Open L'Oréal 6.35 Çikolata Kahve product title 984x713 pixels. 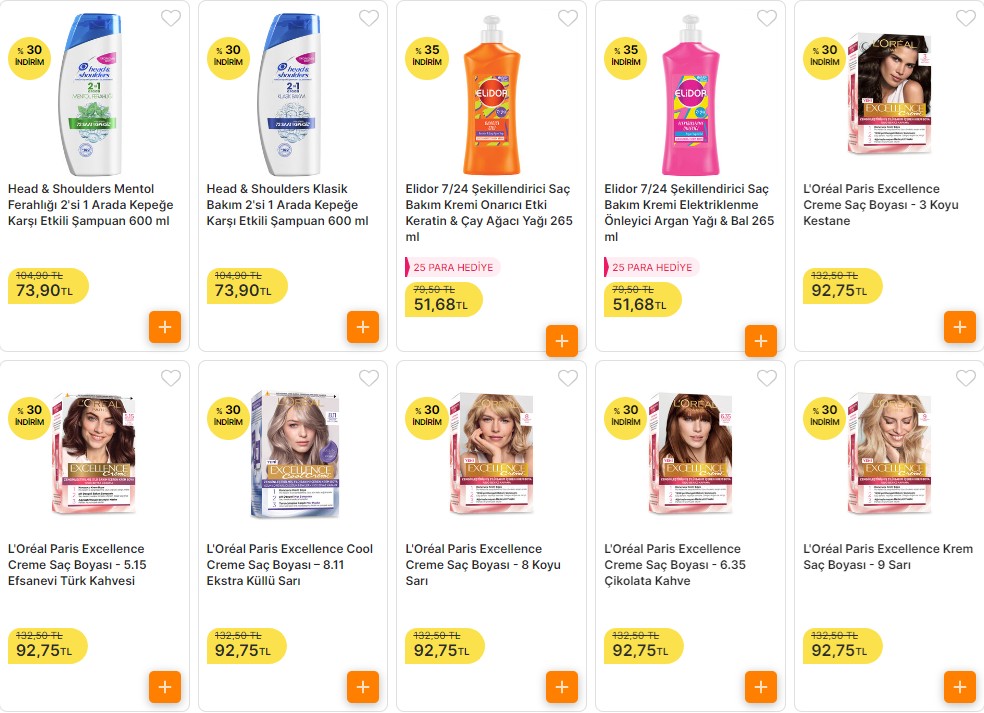[675, 565]
